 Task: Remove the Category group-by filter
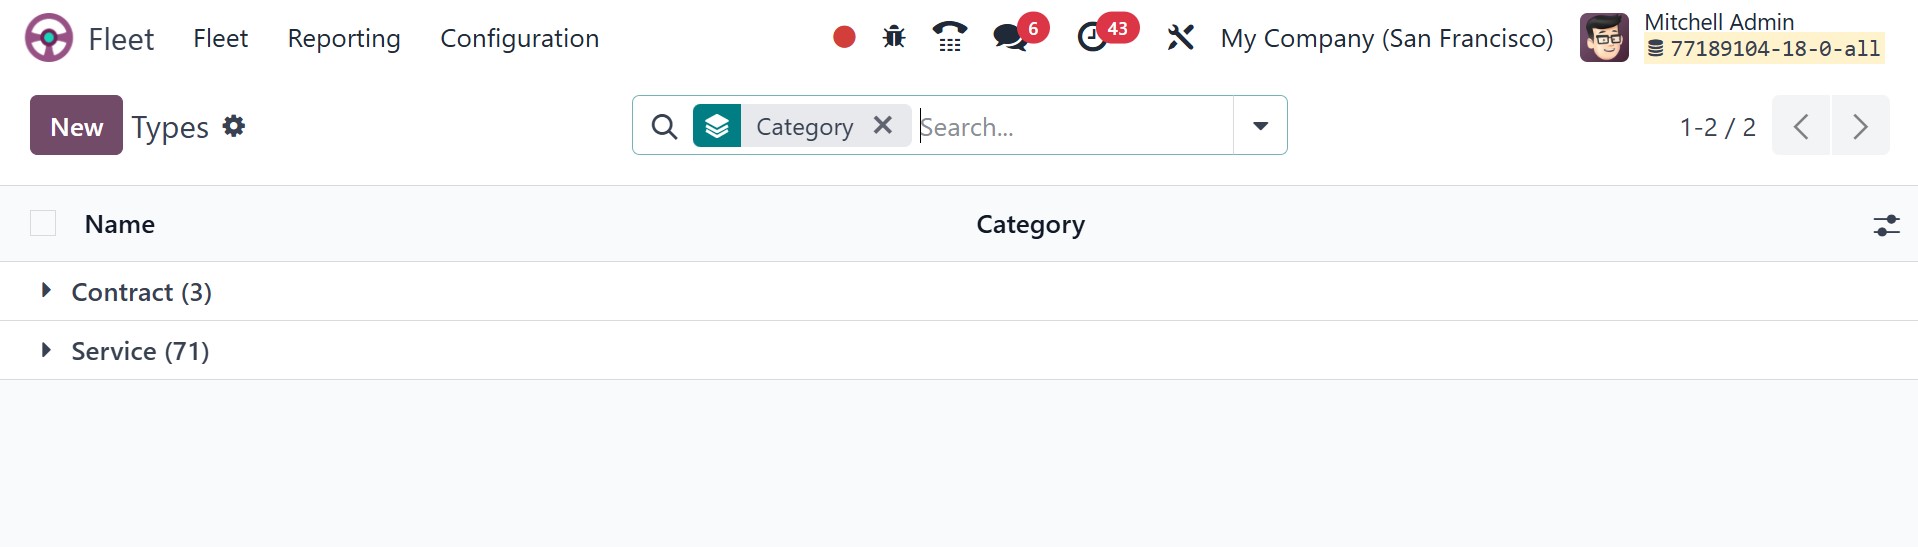click(x=882, y=125)
